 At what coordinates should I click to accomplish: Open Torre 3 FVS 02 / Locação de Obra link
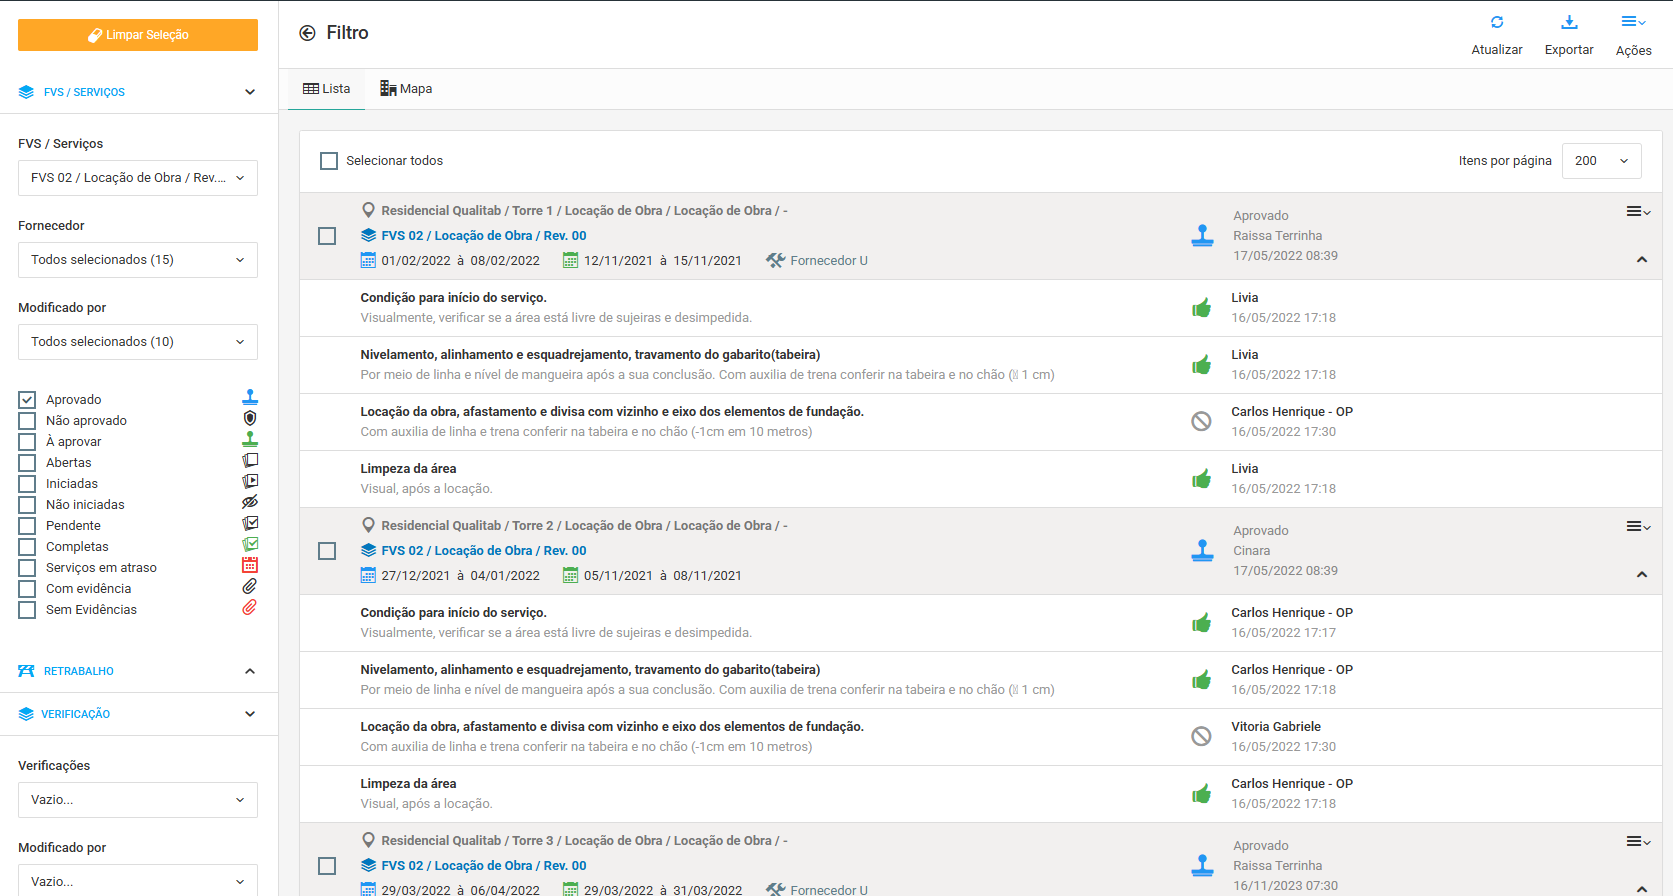pyautogui.click(x=484, y=866)
